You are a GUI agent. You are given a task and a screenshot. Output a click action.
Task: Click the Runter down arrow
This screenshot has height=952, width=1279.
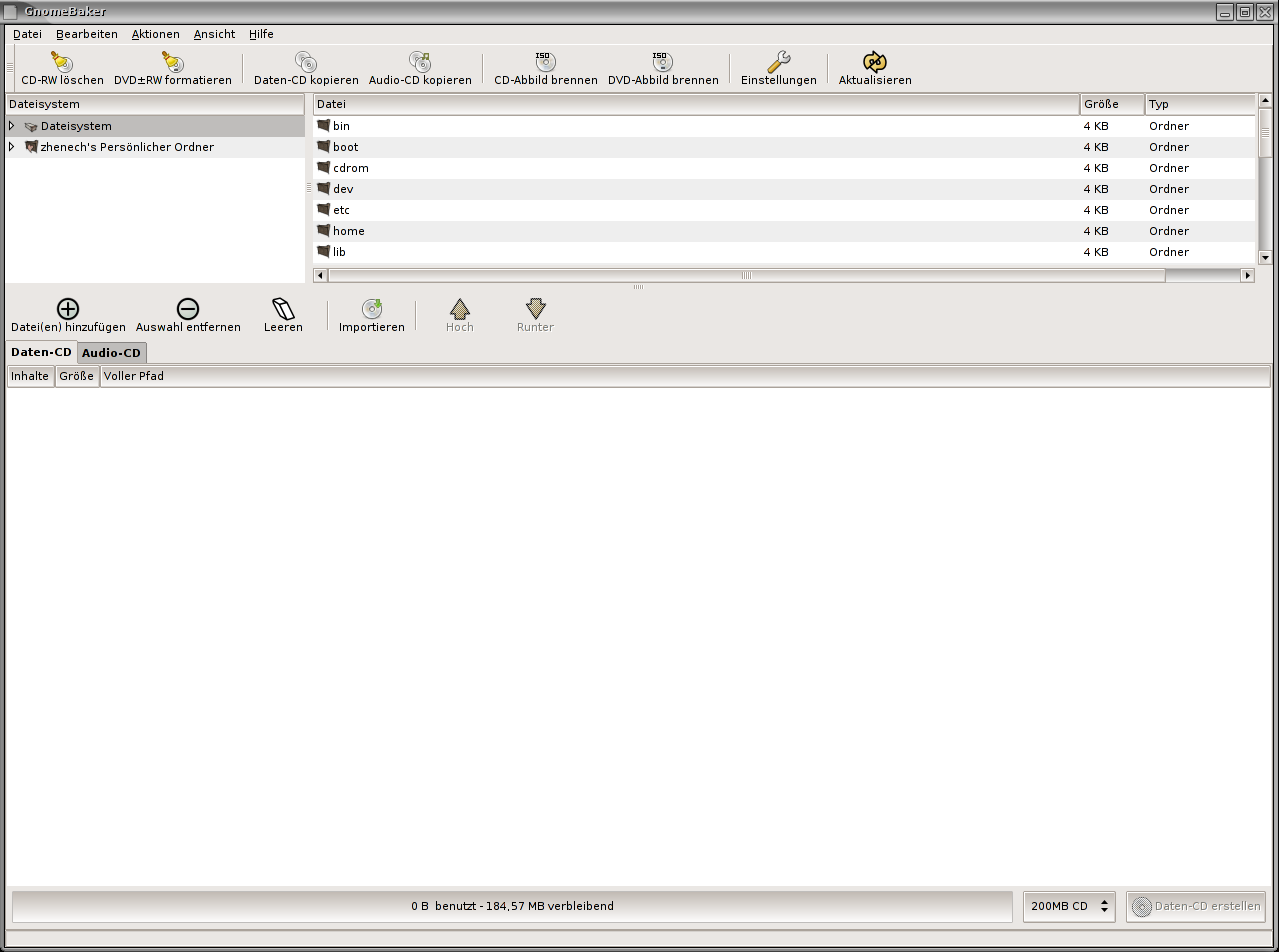point(535,309)
